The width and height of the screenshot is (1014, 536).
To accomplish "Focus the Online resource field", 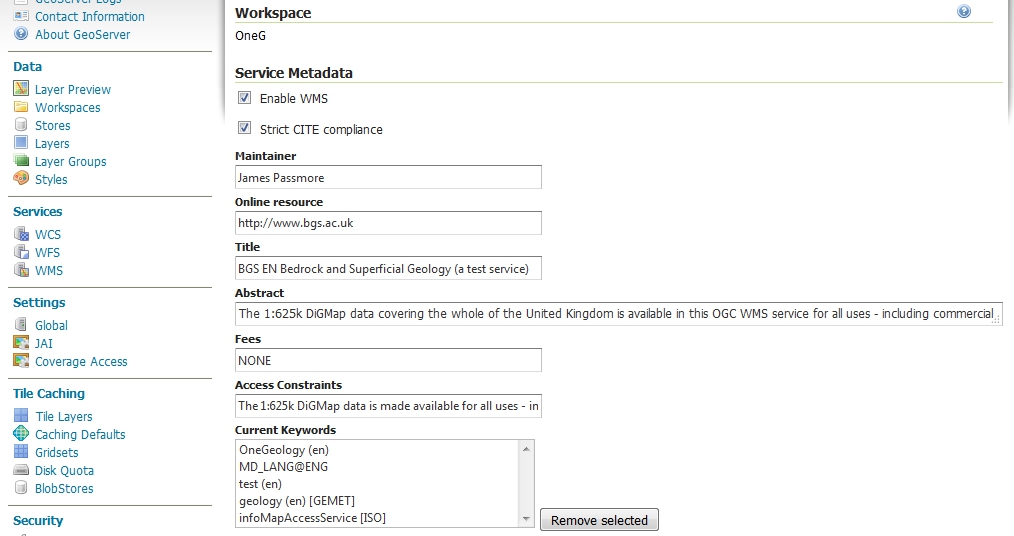I will click(x=388, y=223).
